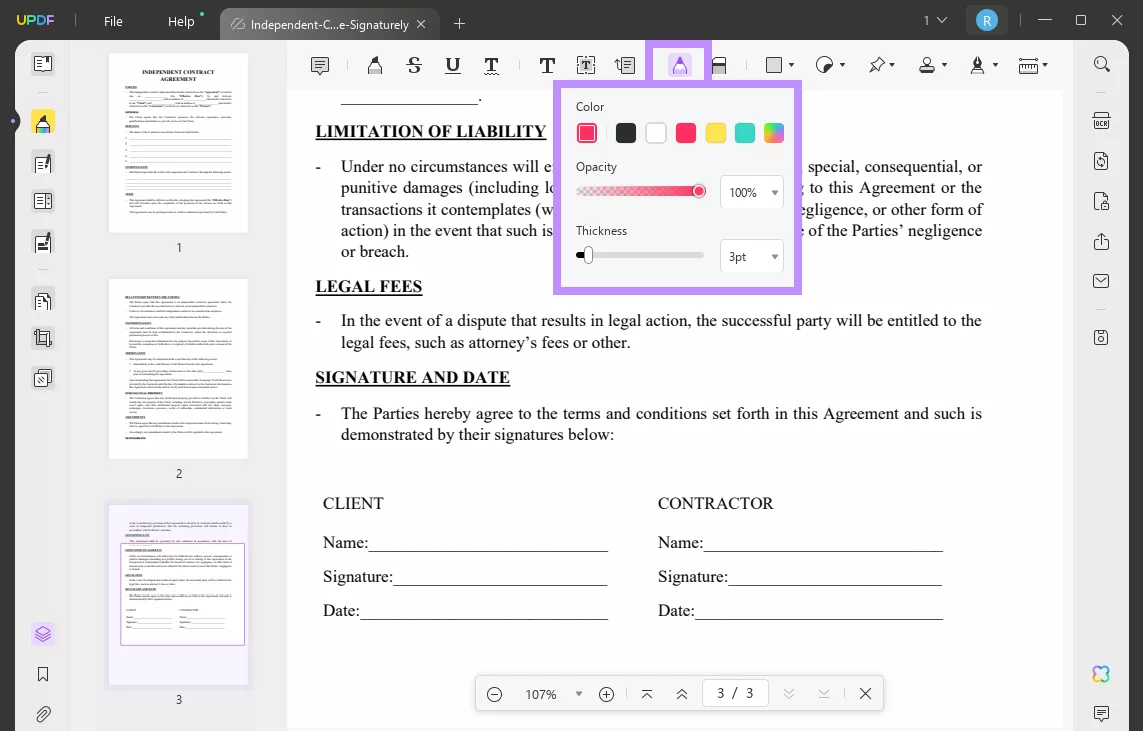Open the Crop Pages tool in left sidebar
Viewport: 1143px width, 731px height.
pos(43,338)
